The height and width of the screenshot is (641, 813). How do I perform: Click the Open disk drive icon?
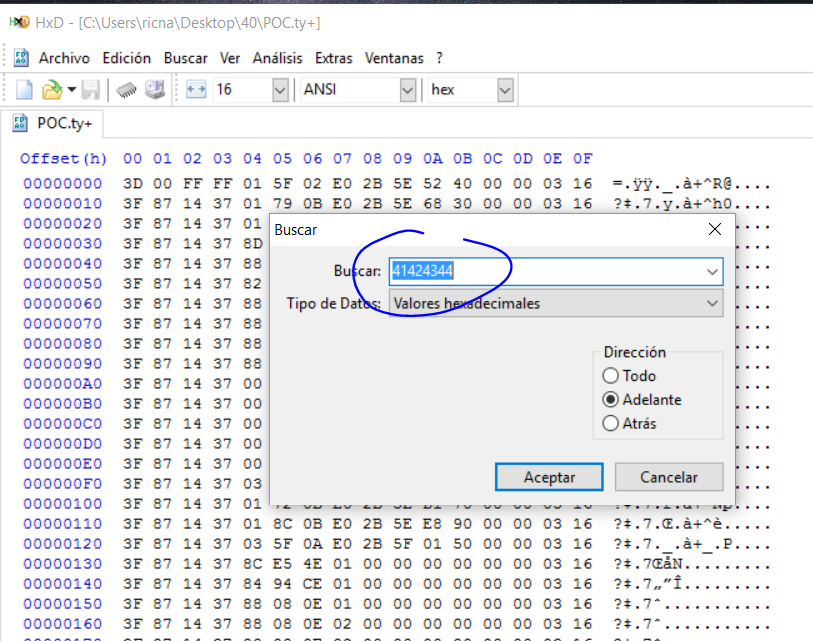coord(154,90)
